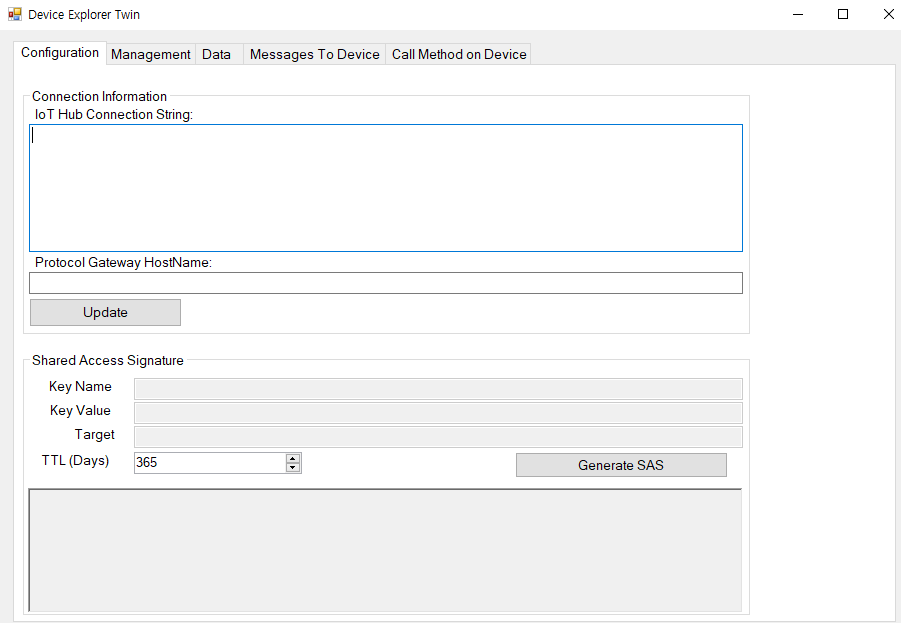
Task: Minimize the Device Explorer Twin window
Action: (x=798, y=14)
